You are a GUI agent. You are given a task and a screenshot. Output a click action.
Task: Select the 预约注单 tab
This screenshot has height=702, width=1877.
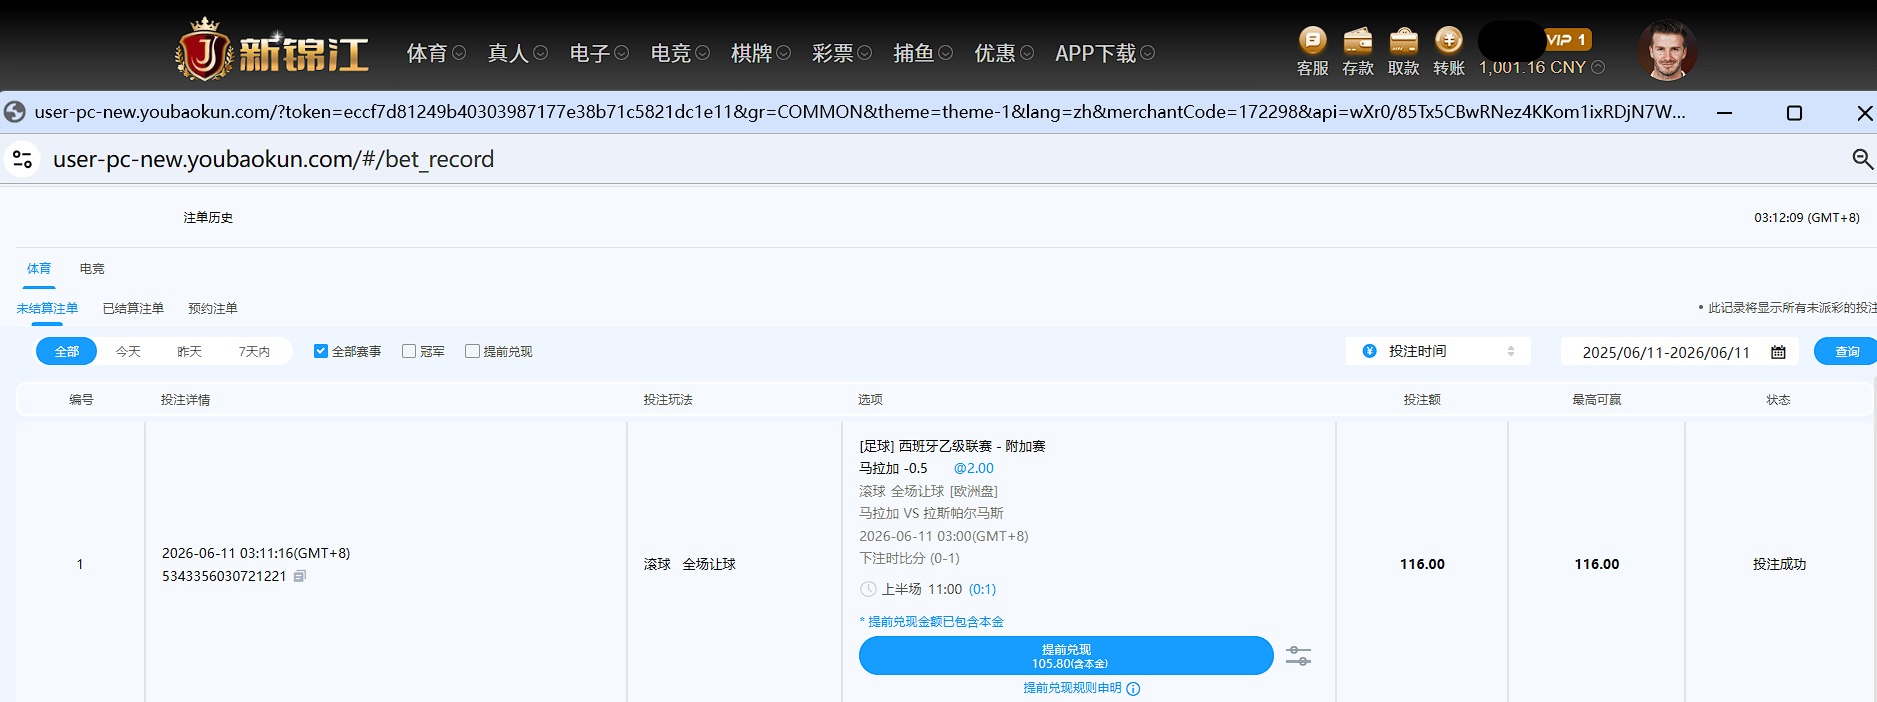click(x=213, y=308)
